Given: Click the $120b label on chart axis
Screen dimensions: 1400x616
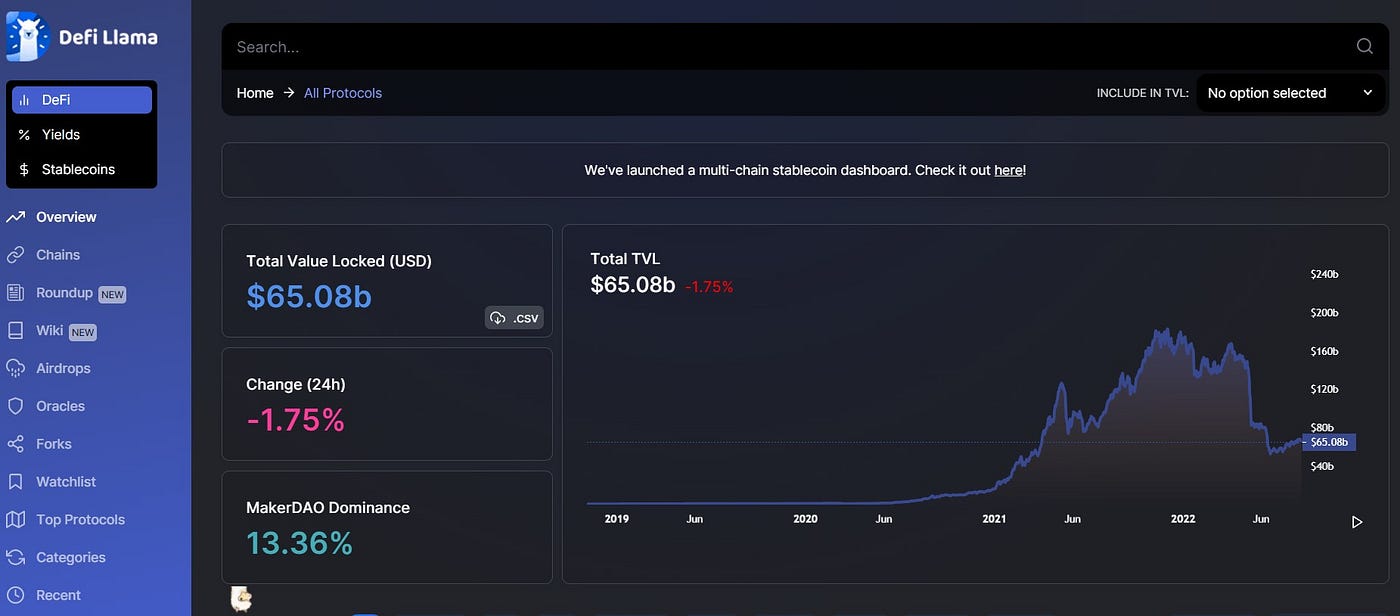Looking at the screenshot, I should (1324, 389).
